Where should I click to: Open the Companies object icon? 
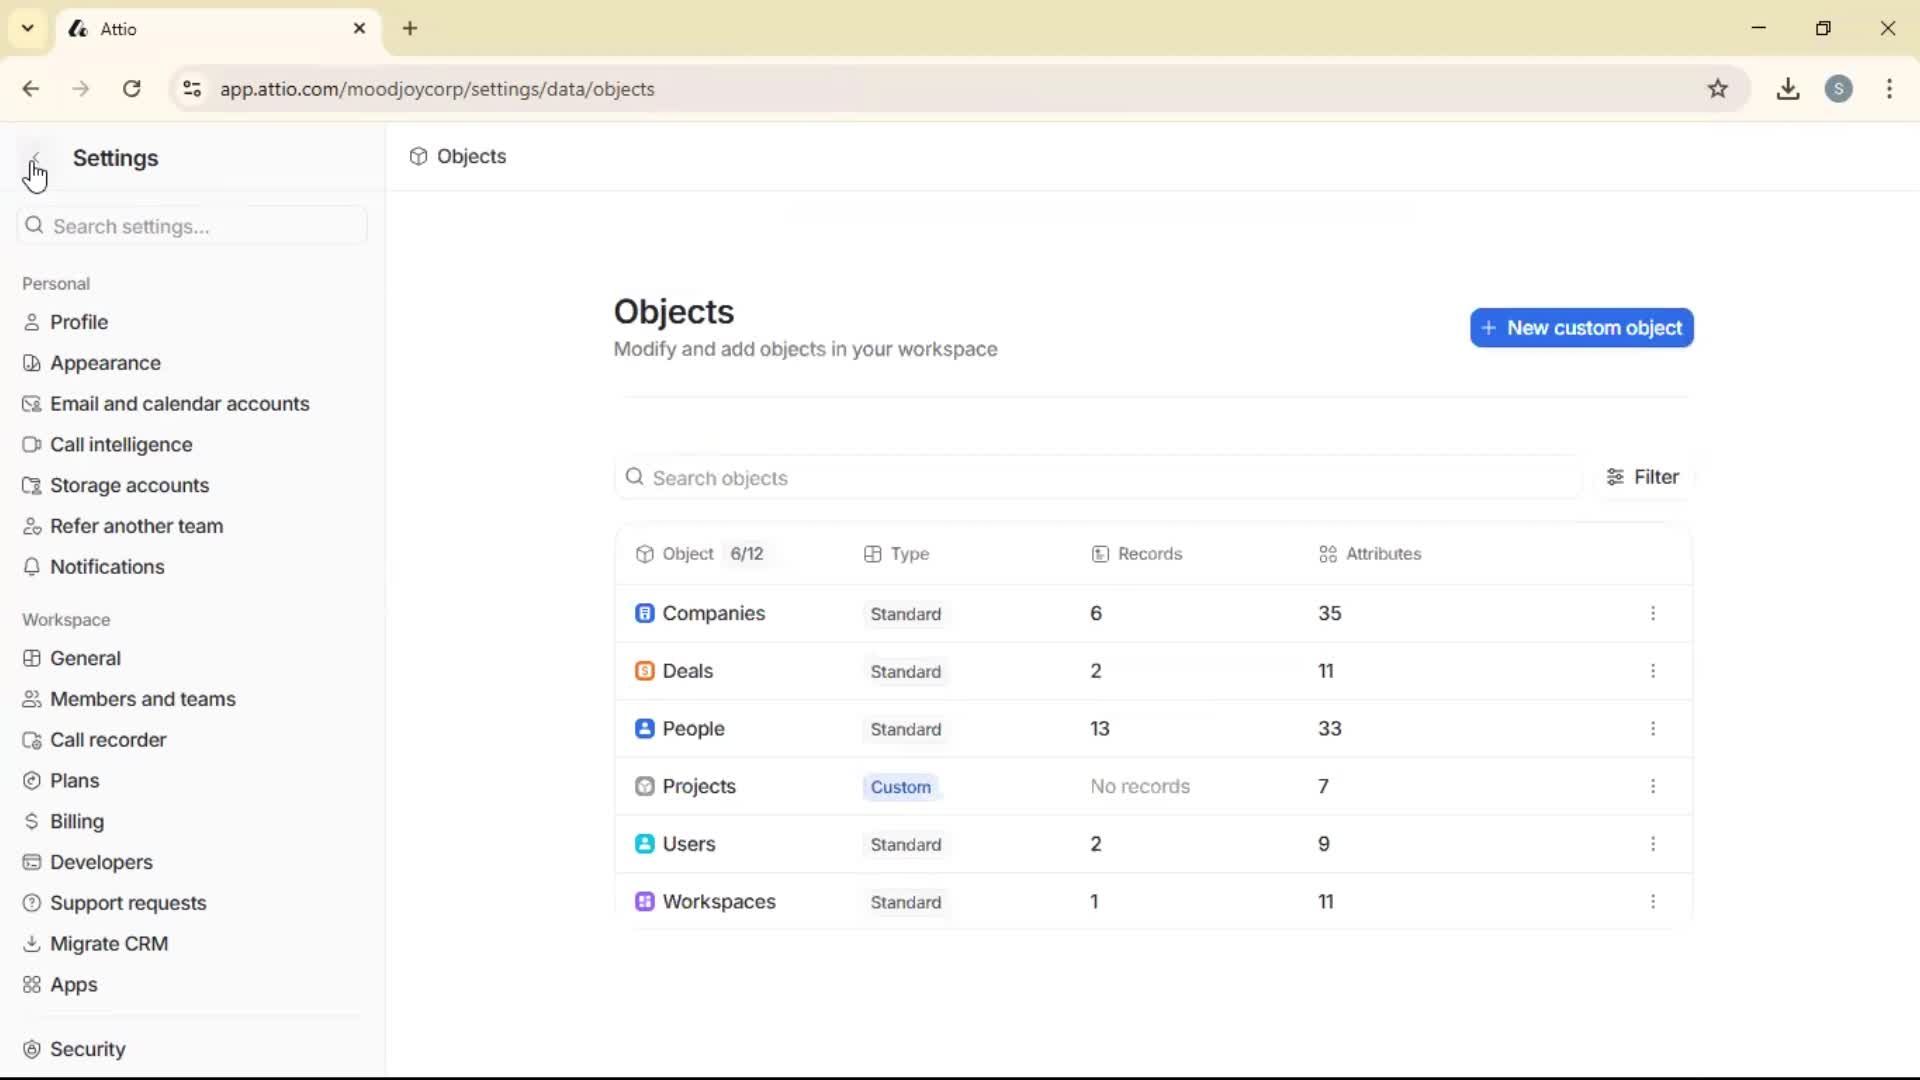(645, 613)
